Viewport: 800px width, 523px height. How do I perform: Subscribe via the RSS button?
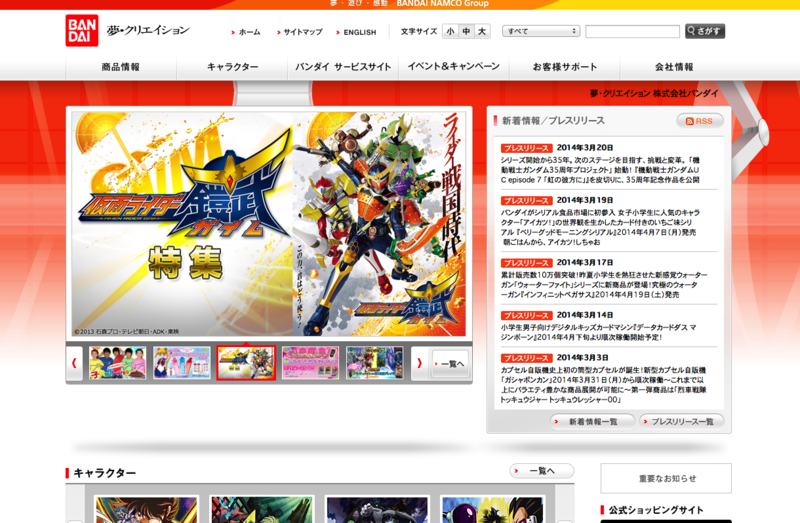point(699,121)
